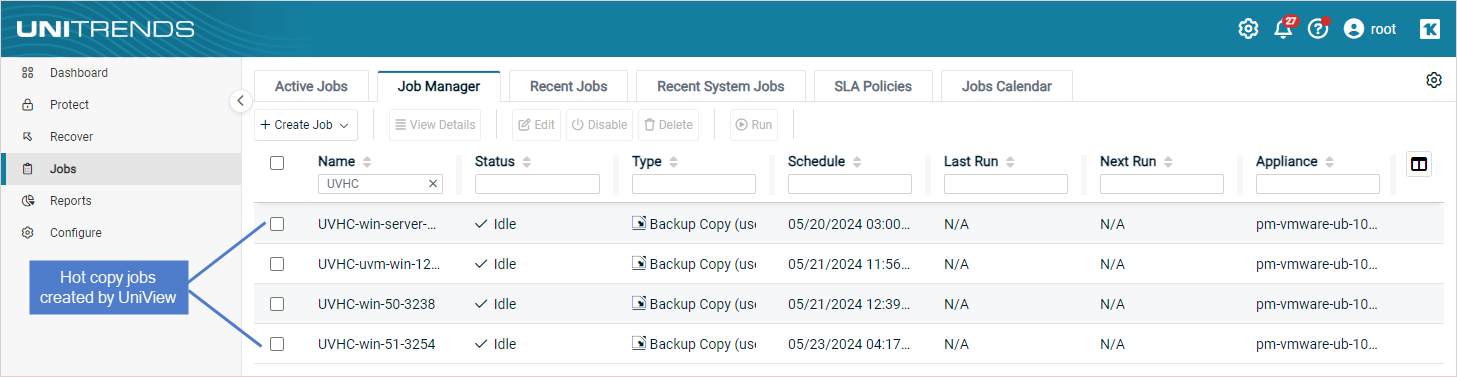1457x377 pixels.
Task: Click the 05/21/2024 12:39 schedule cell
Action: click(850, 304)
